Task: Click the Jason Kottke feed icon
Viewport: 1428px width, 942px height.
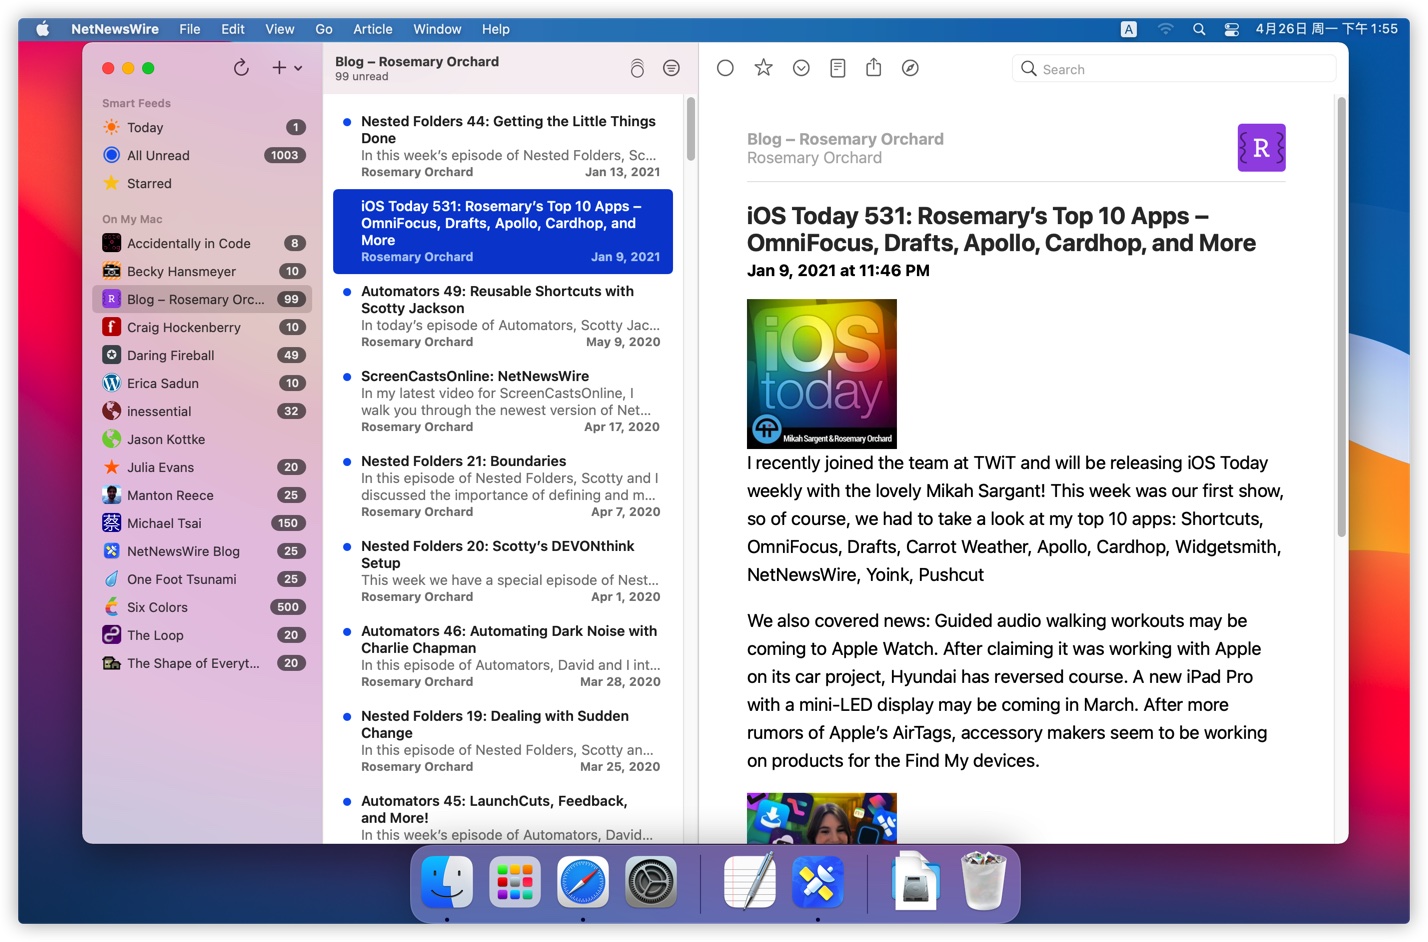Action: tap(112, 439)
